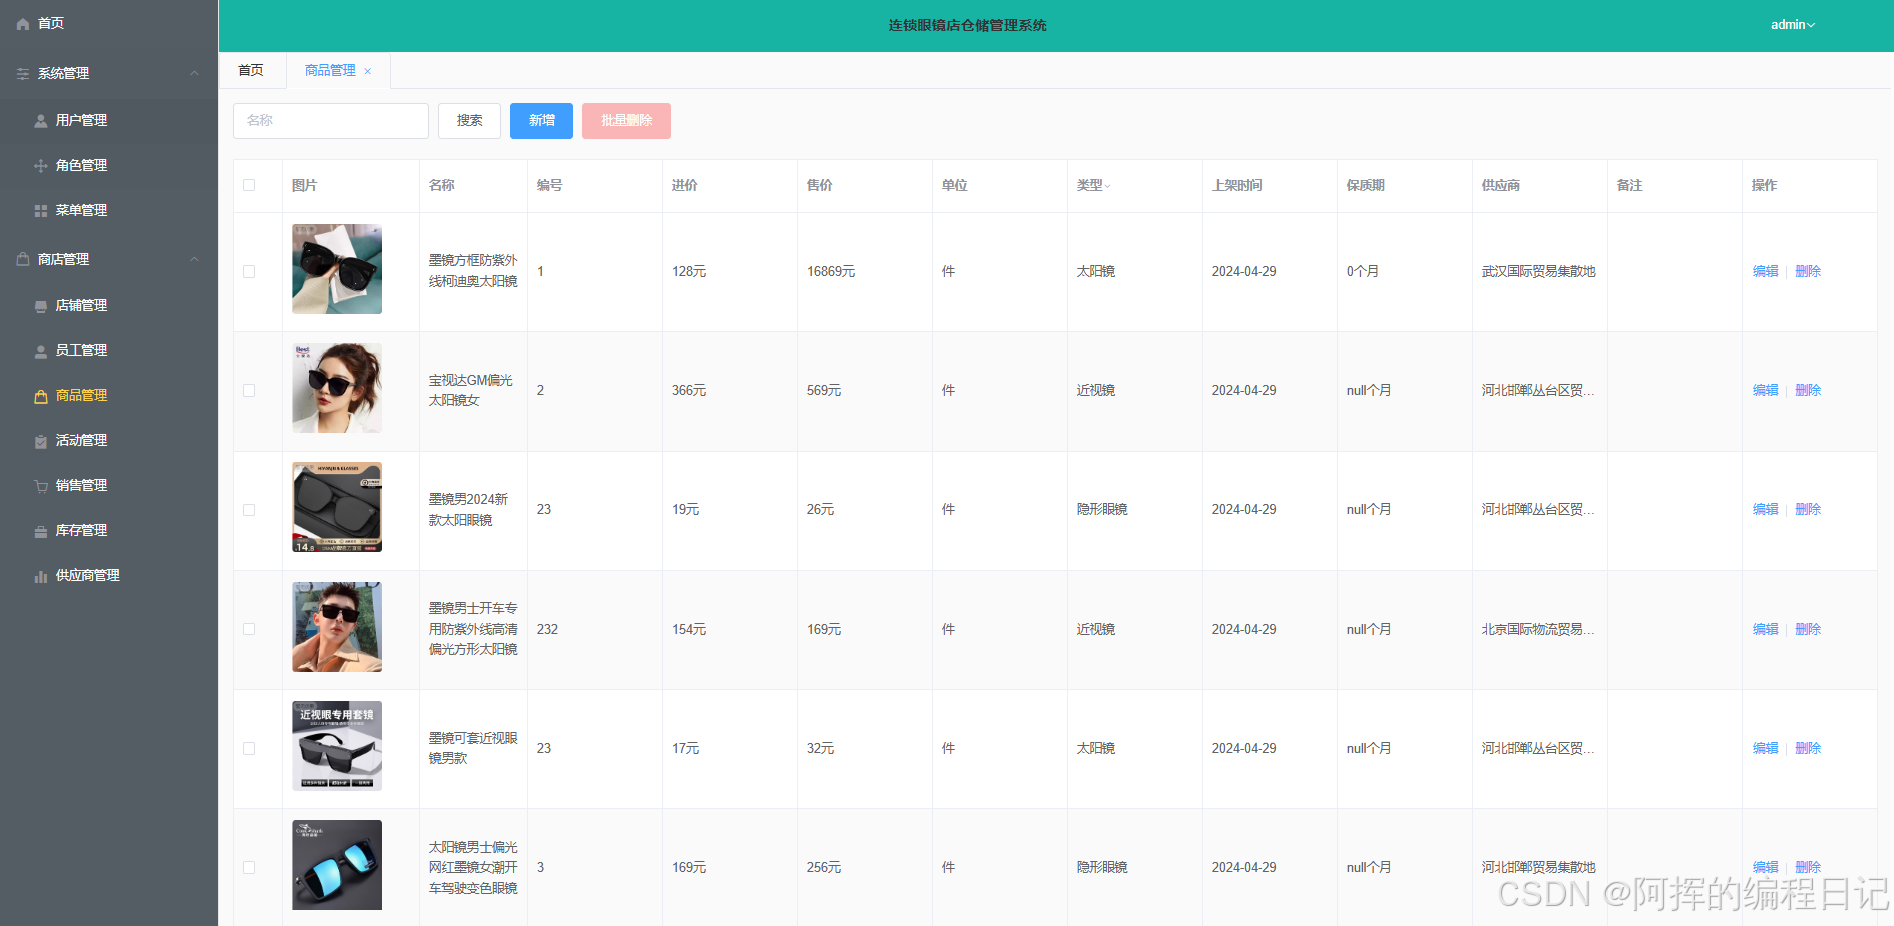
Task: Switch to the 首页 tab
Action: [251, 70]
